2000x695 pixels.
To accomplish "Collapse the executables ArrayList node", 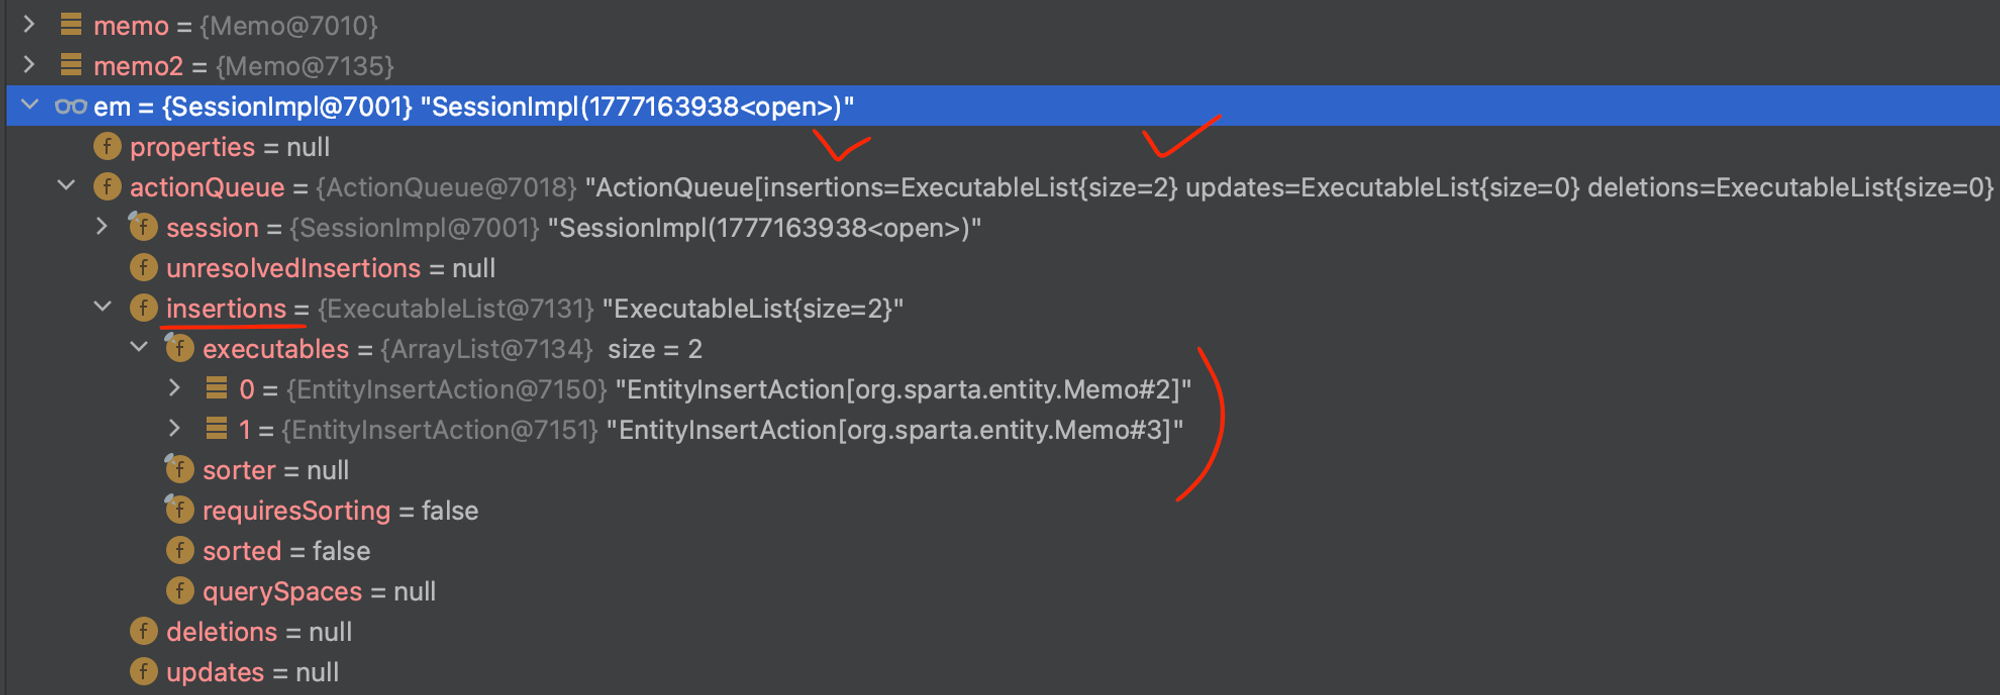I will pos(139,348).
